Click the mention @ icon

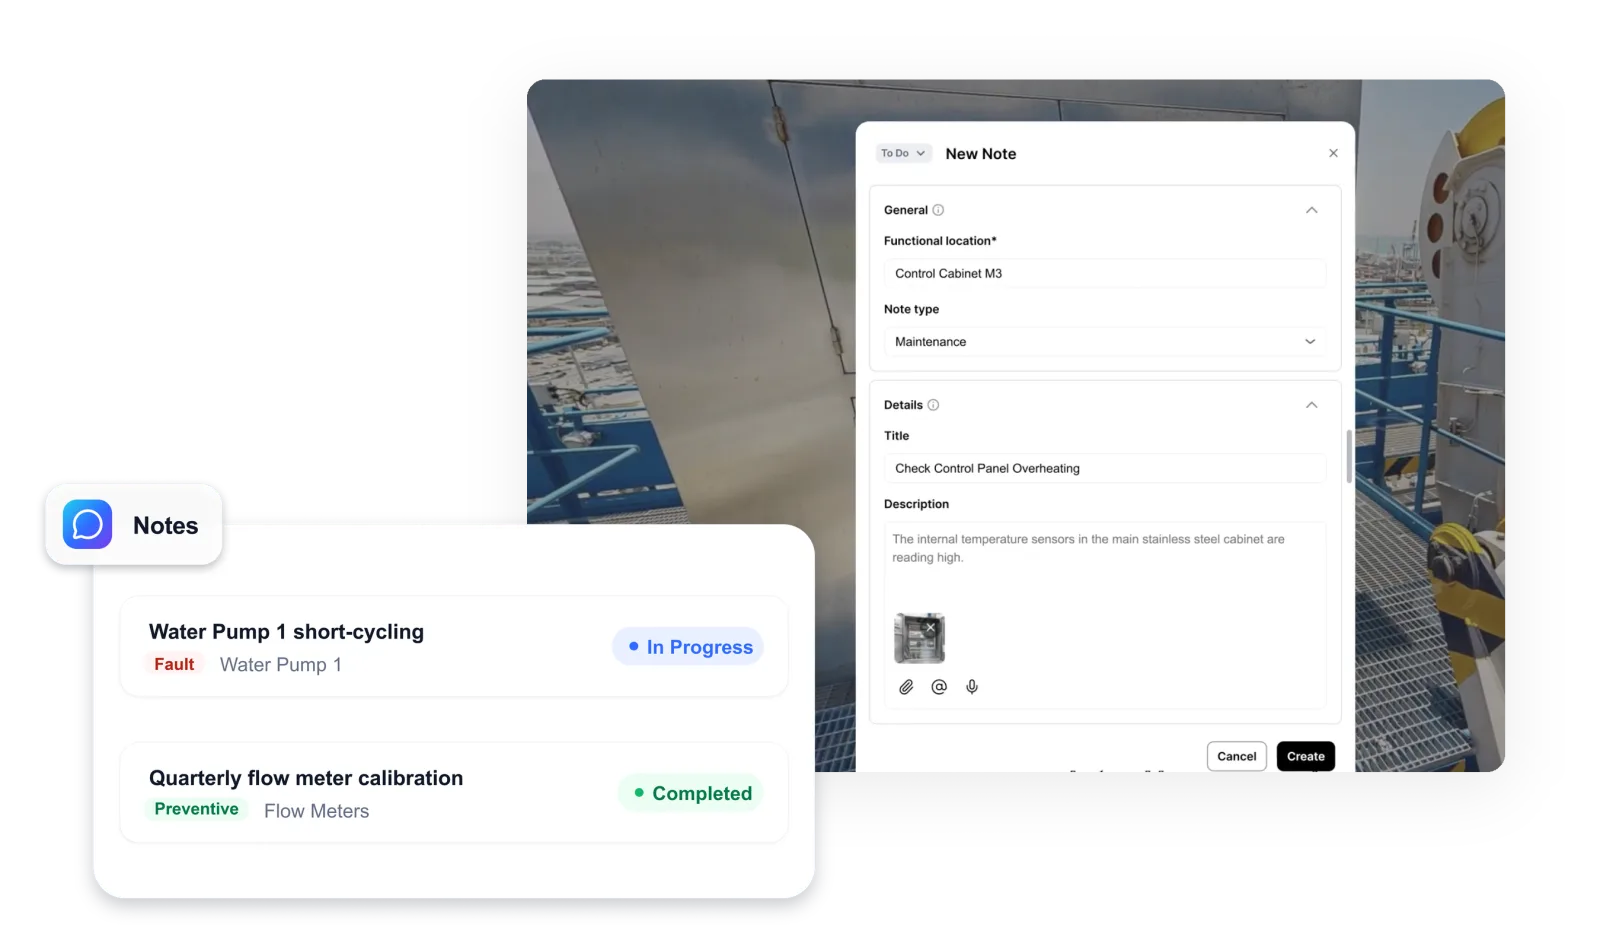(x=939, y=687)
